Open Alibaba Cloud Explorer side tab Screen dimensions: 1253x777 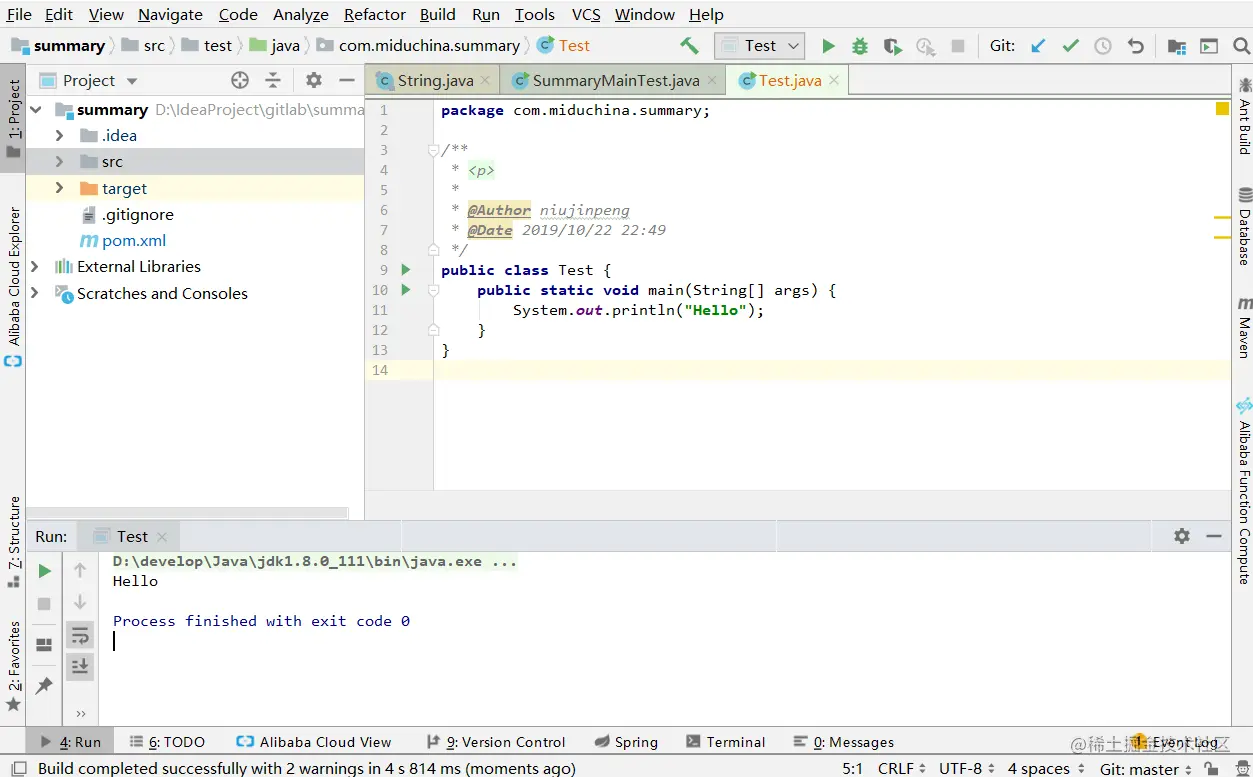(x=14, y=287)
